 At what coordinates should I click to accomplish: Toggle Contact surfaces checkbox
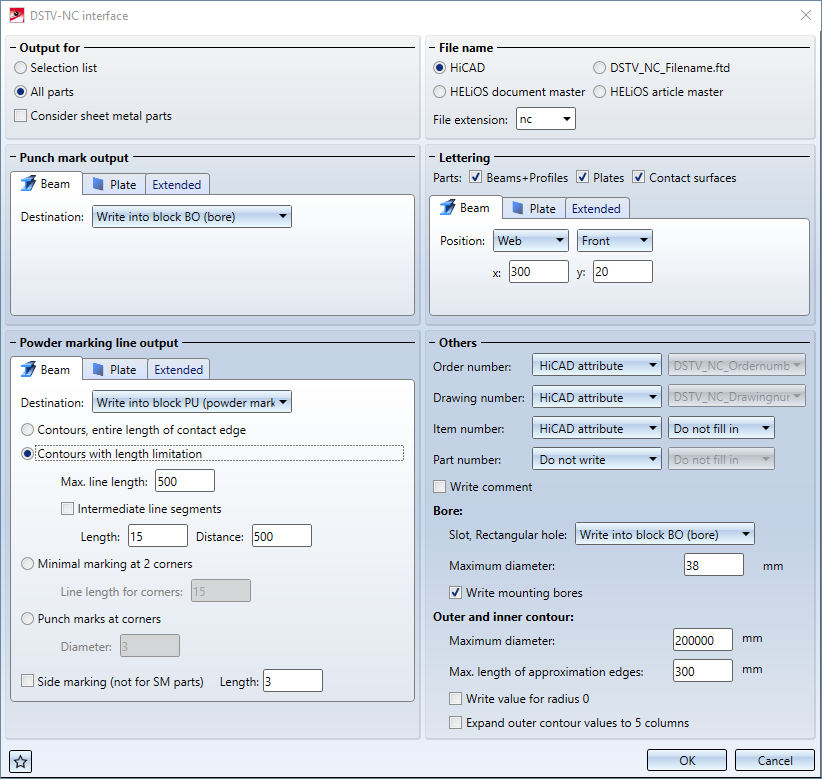click(x=638, y=177)
